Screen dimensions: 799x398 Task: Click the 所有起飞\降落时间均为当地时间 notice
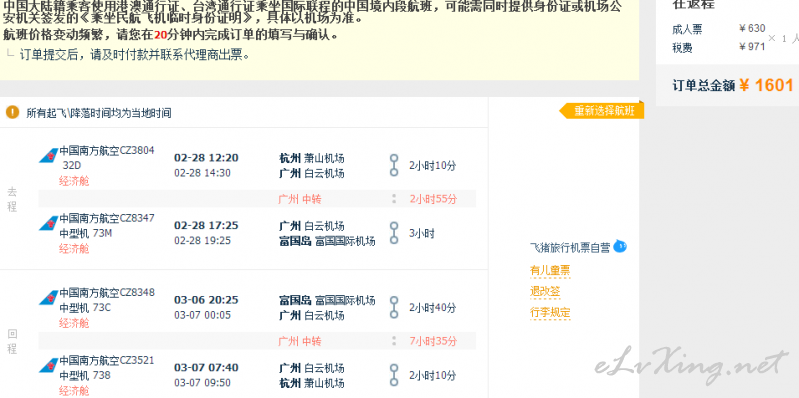coord(99,113)
